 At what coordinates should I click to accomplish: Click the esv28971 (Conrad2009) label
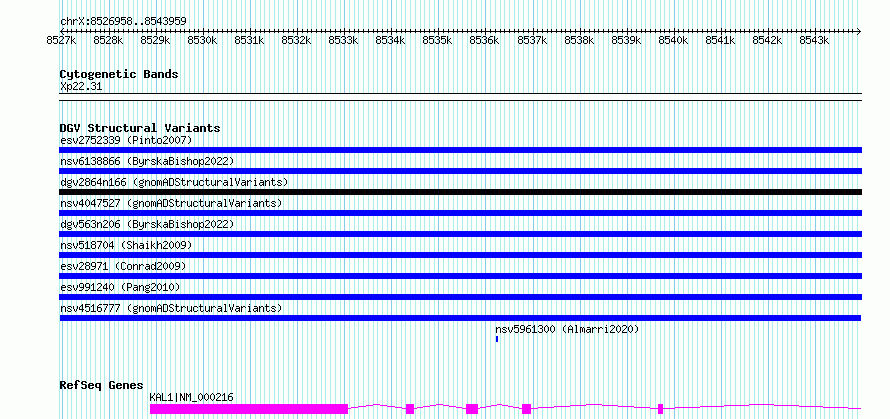point(123,266)
